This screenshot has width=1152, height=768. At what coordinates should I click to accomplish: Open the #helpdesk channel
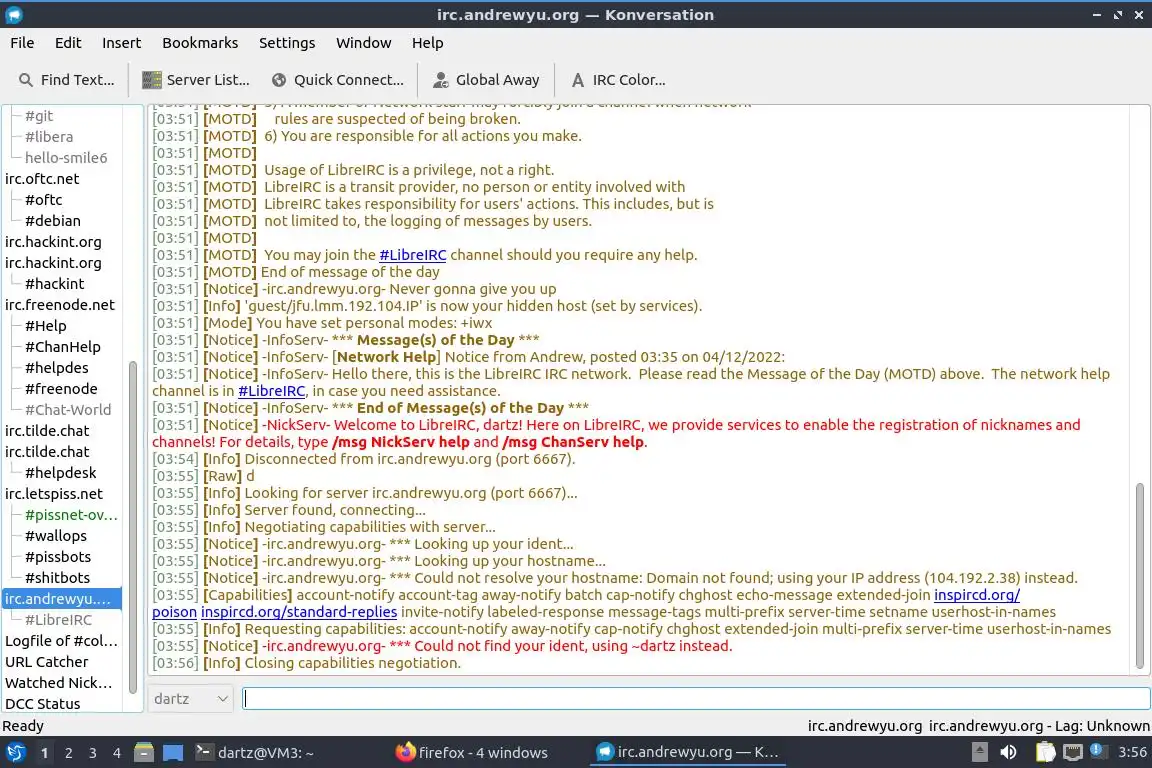[x=60, y=473]
